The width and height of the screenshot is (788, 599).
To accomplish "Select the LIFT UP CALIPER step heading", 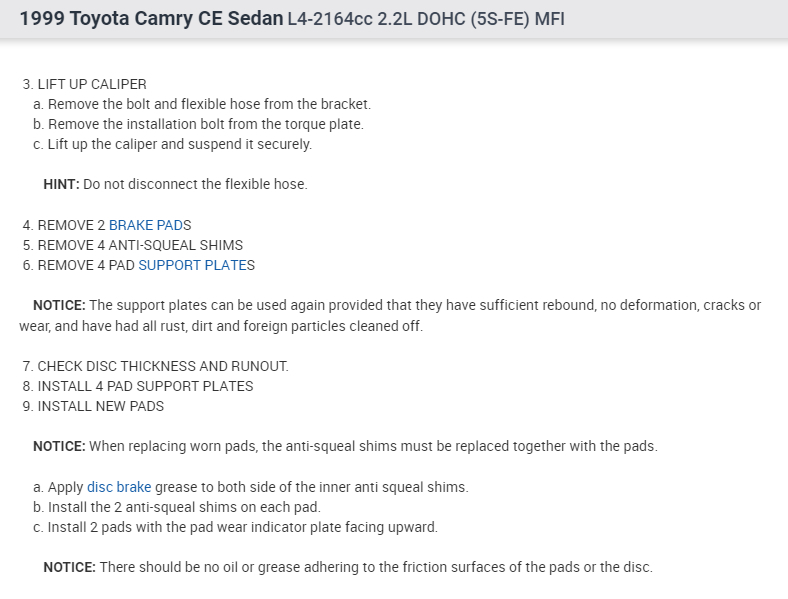I will click(91, 84).
